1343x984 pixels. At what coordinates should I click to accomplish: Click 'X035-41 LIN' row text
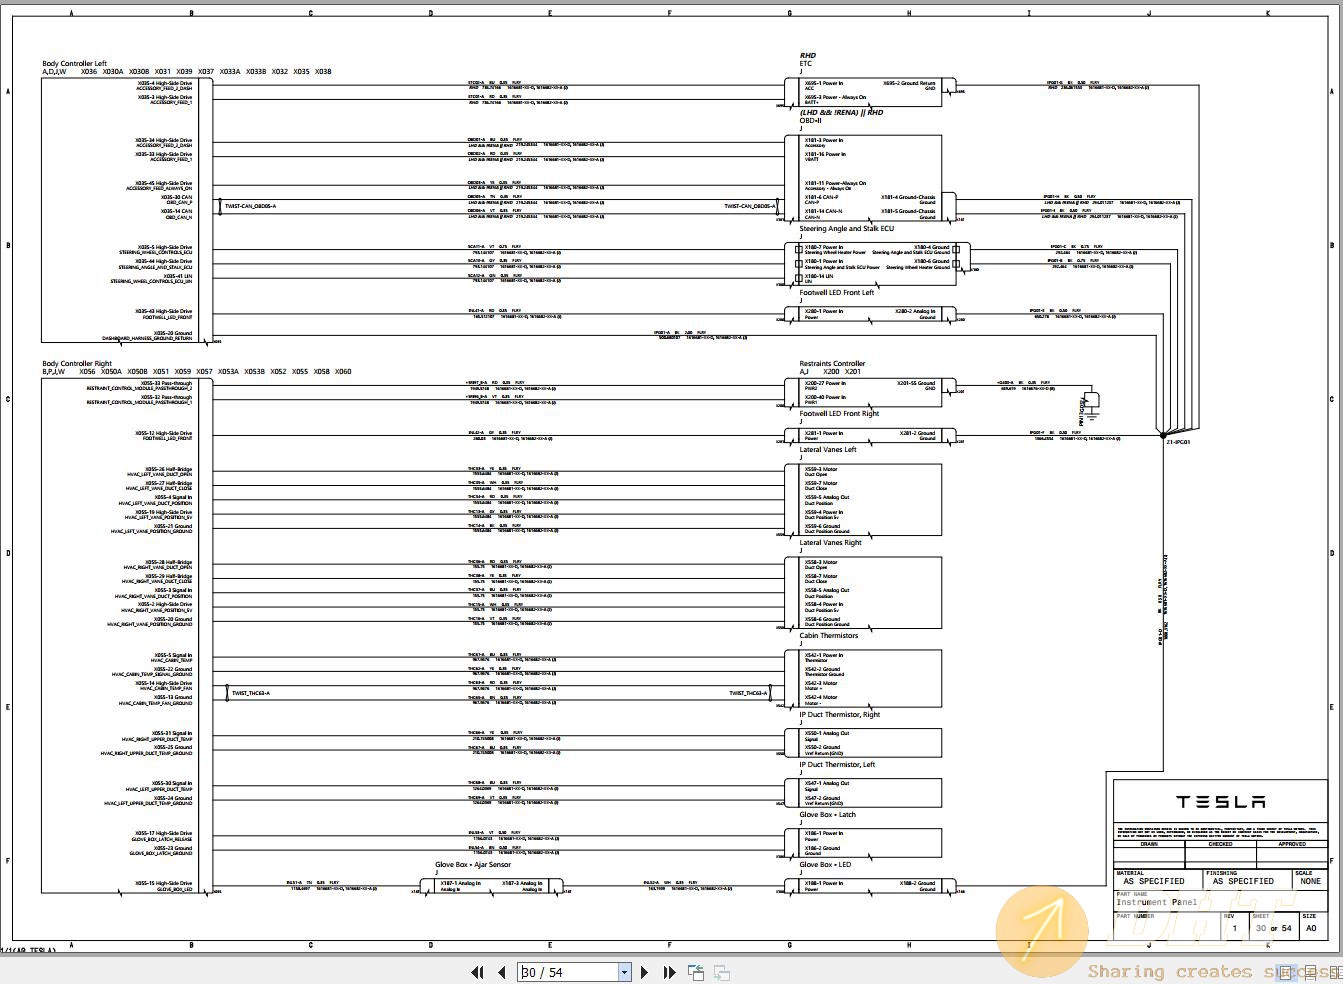178,276
